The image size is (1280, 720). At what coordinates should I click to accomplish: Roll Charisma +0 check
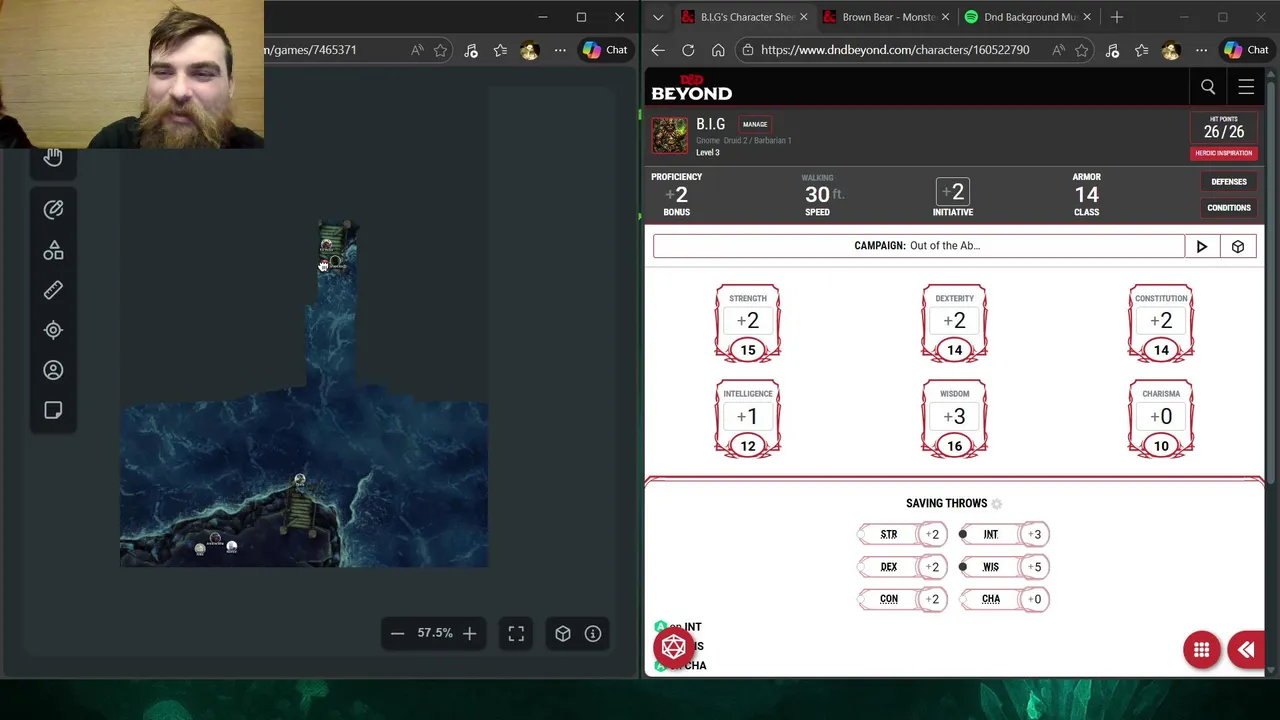[1161, 417]
